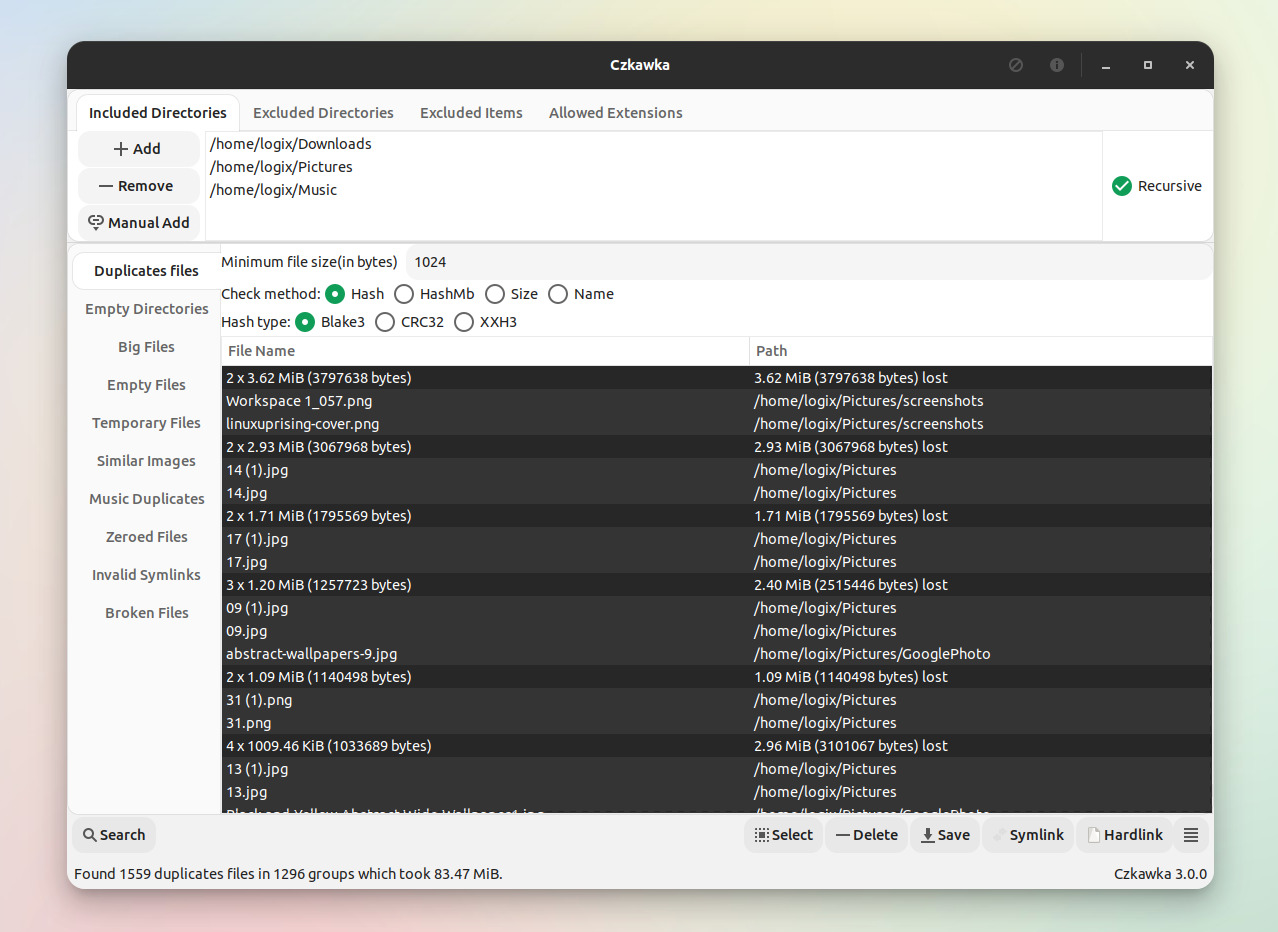This screenshot has width=1278, height=932.
Task: Open the About info icon in titlebar
Action: [x=1056, y=64]
